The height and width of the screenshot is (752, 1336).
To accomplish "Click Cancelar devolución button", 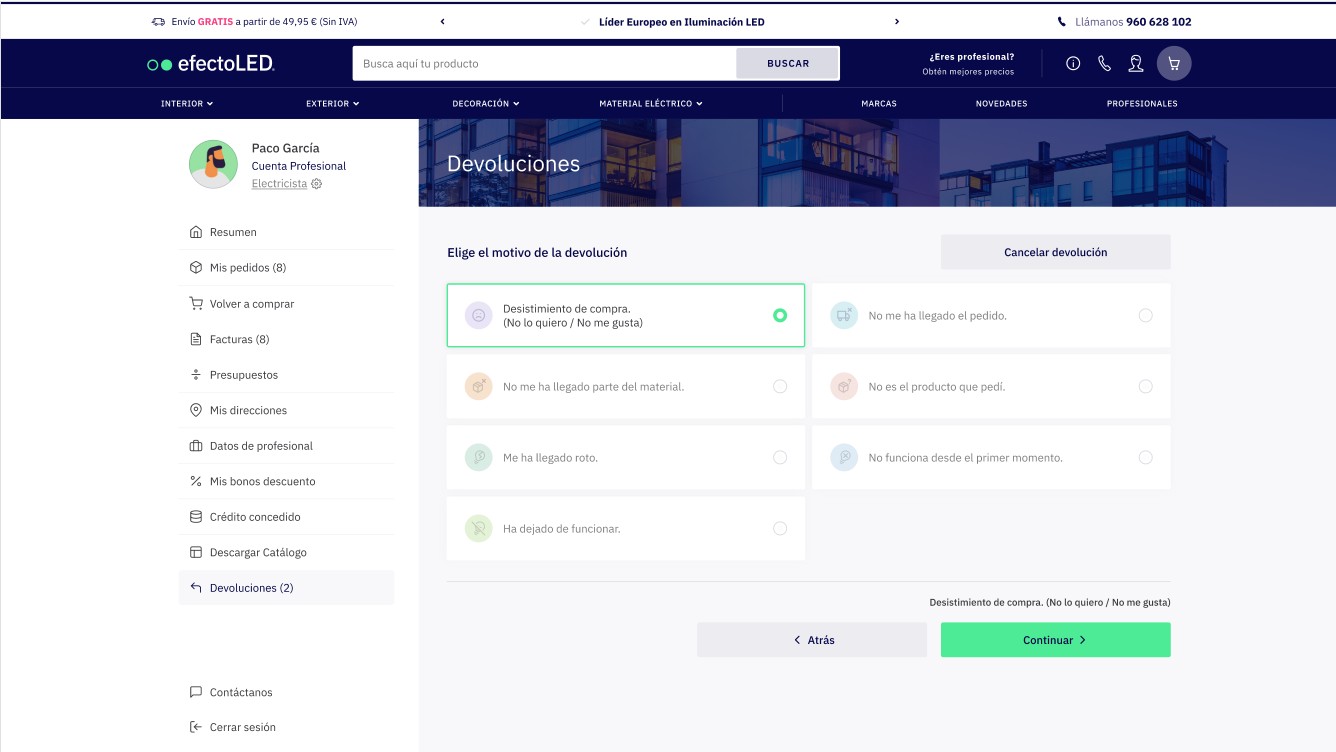I will tap(1055, 253).
